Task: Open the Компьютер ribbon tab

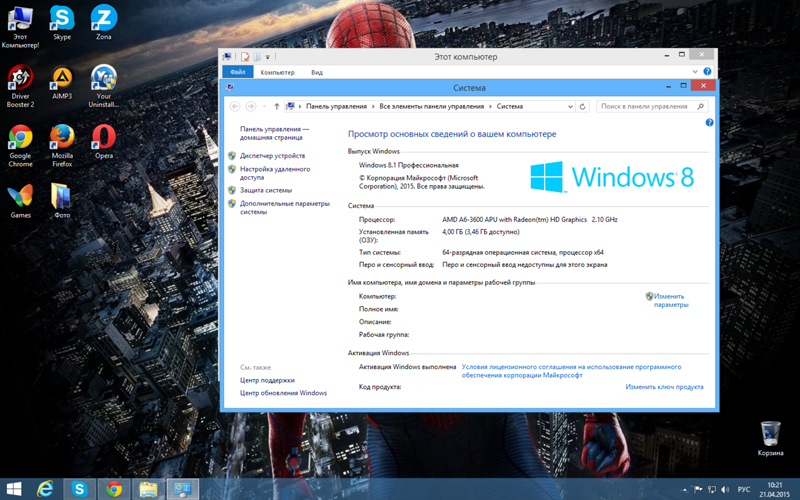Action: pyautogui.click(x=278, y=72)
